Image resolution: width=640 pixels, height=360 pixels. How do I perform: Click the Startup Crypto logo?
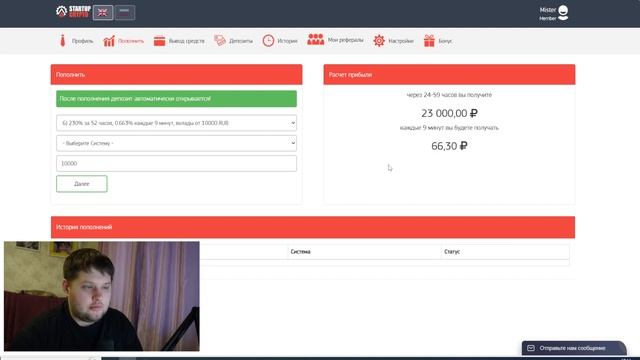click(73, 12)
